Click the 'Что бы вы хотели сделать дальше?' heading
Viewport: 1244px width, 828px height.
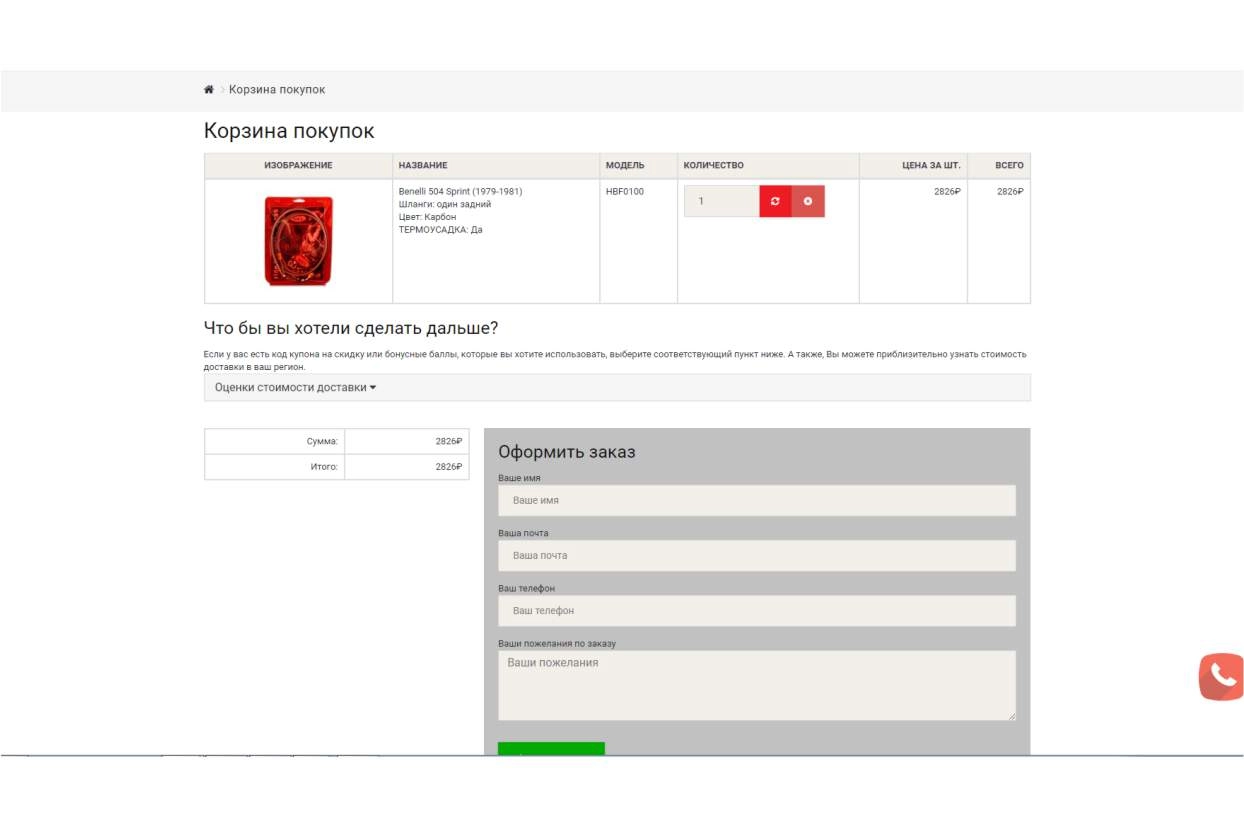[351, 328]
